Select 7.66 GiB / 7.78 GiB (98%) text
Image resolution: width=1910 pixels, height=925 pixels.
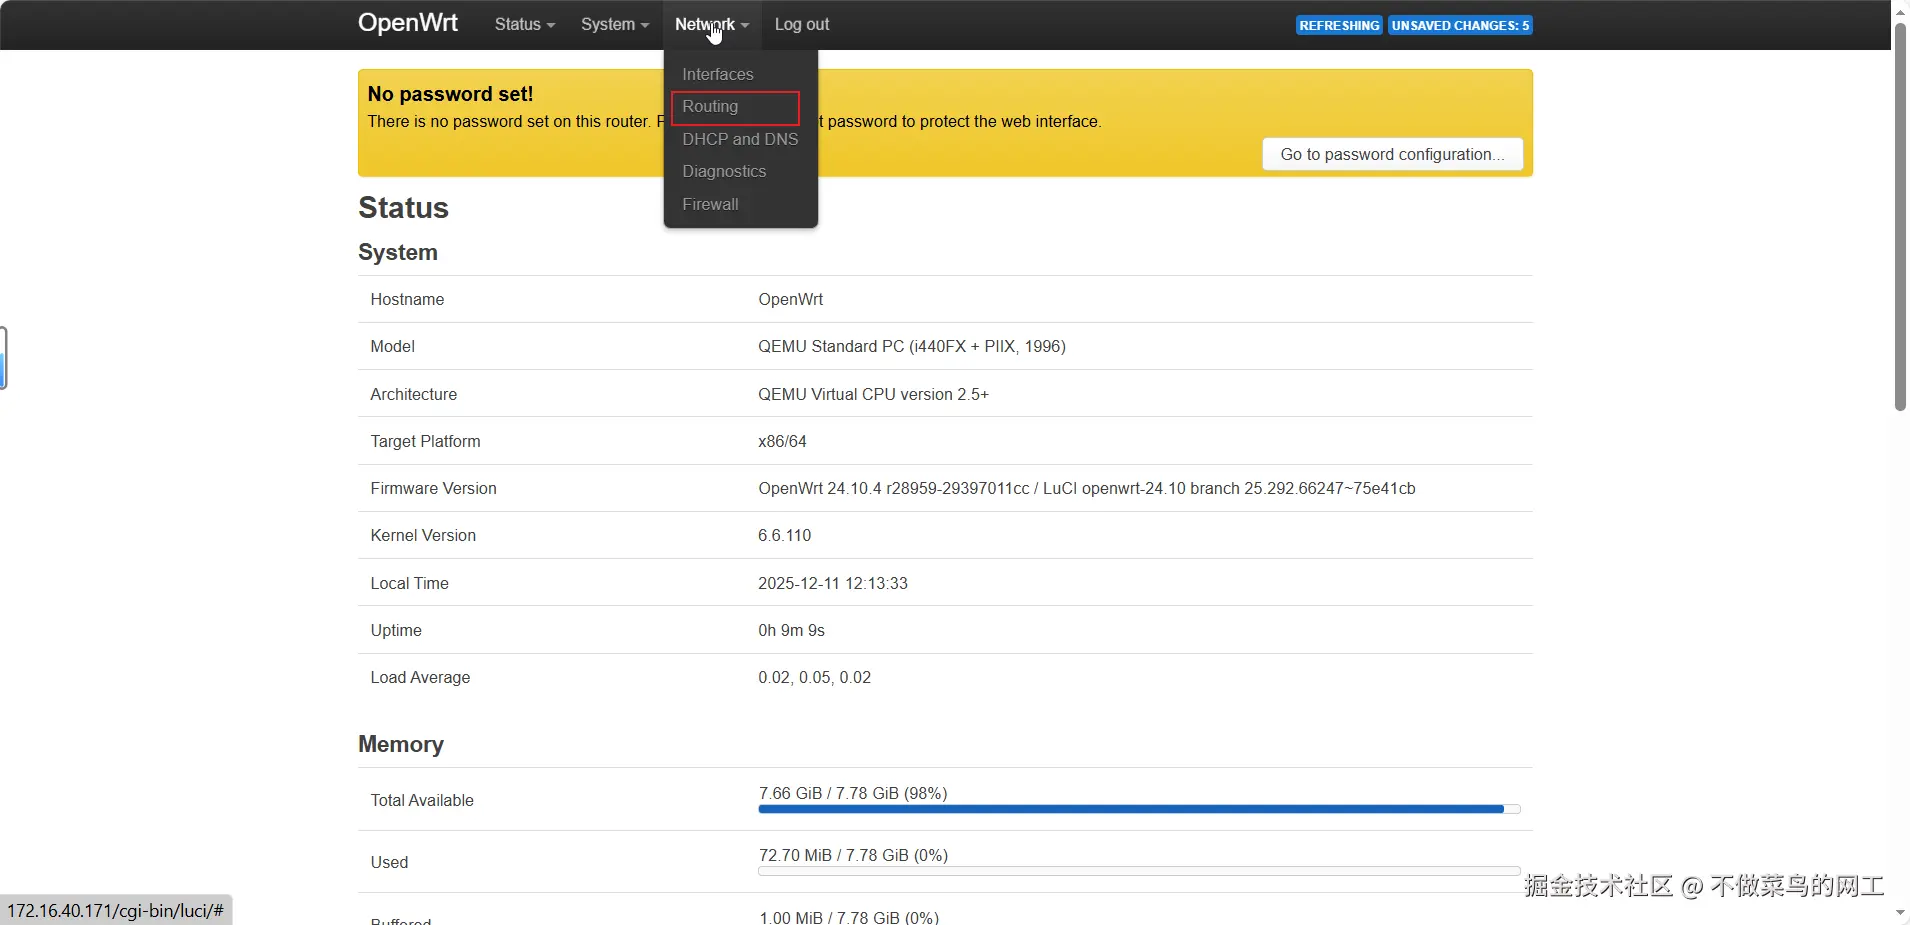853,793
